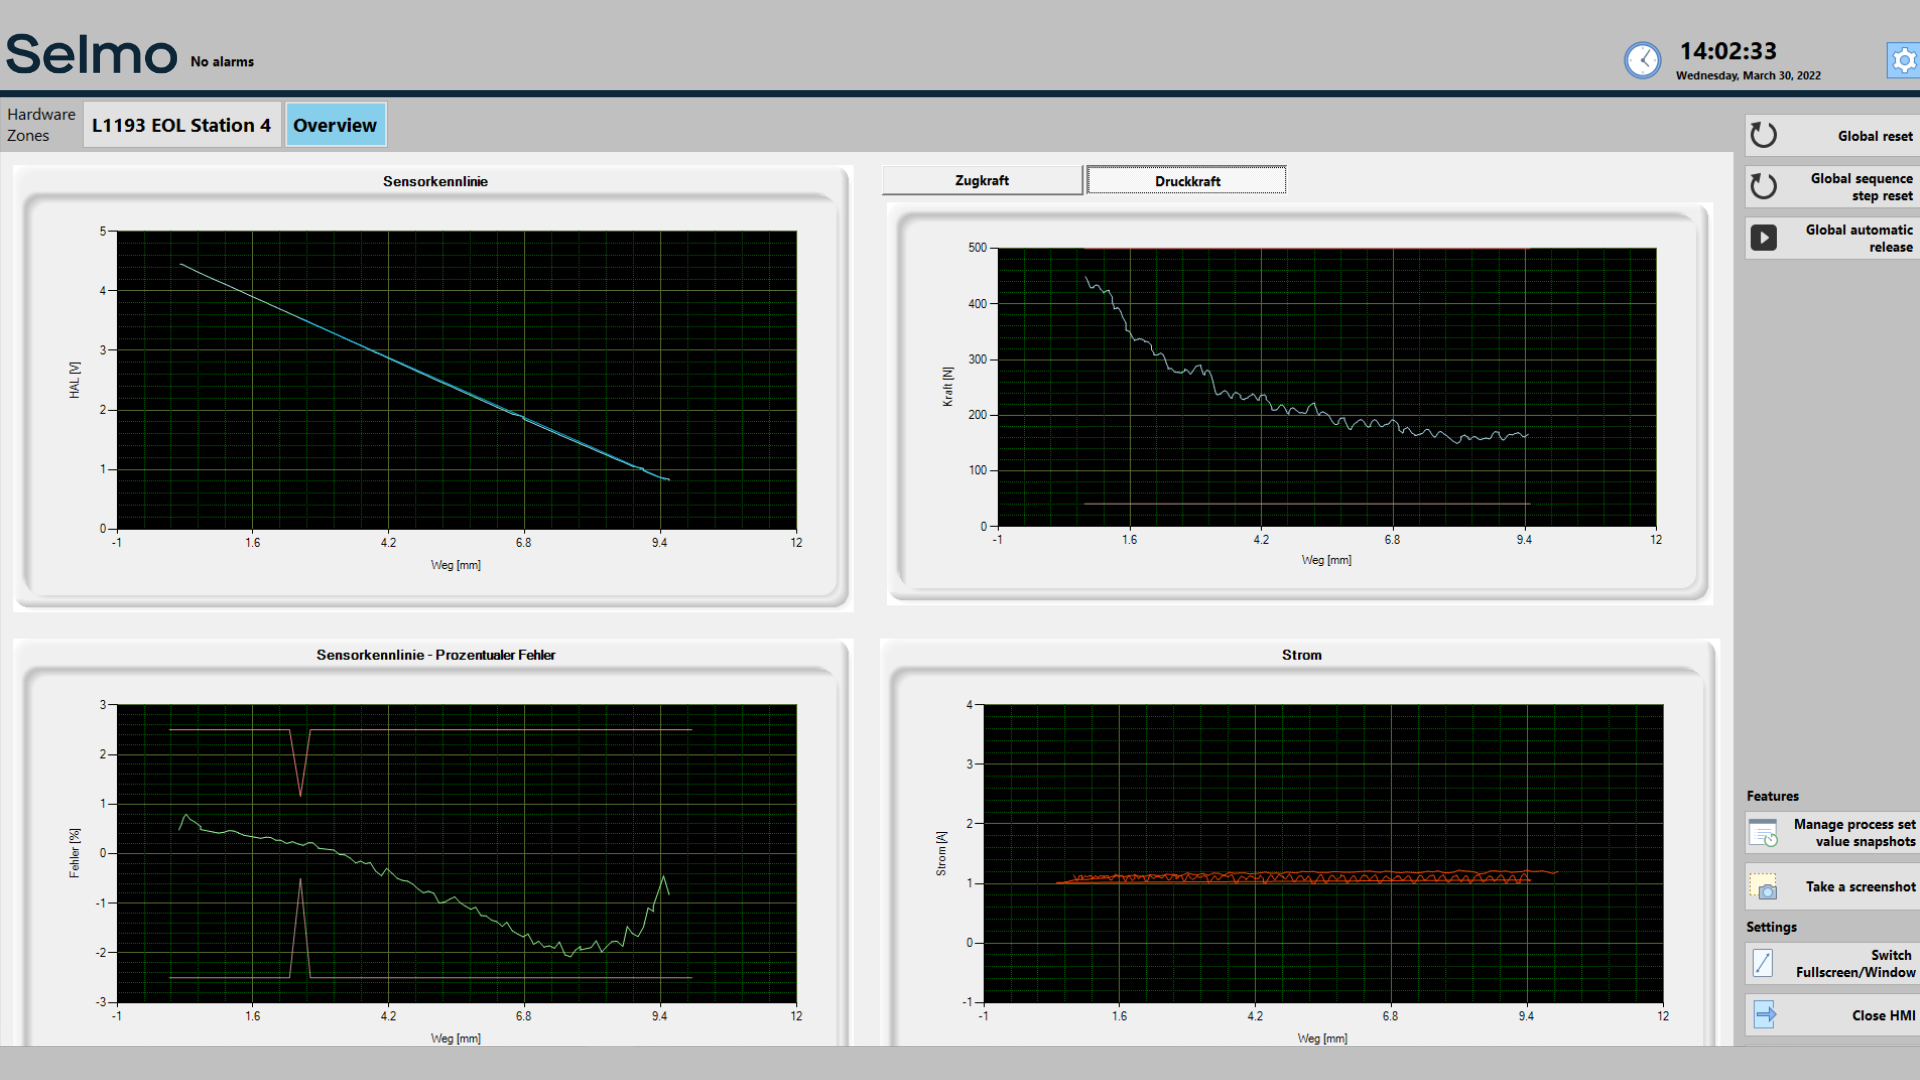Viewport: 1920px width, 1080px height.
Task: Click the Strom chart title
Action: tap(1301, 655)
